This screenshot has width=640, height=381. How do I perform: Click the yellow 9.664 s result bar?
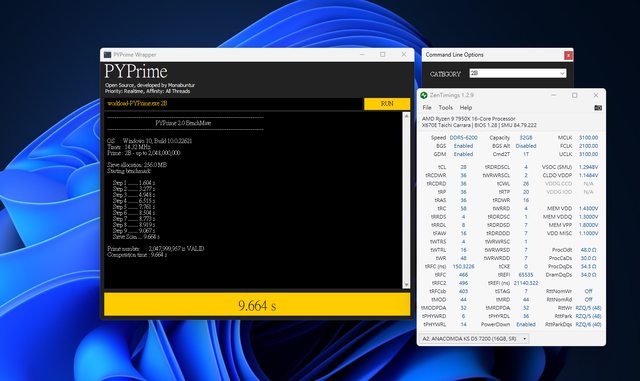257,305
